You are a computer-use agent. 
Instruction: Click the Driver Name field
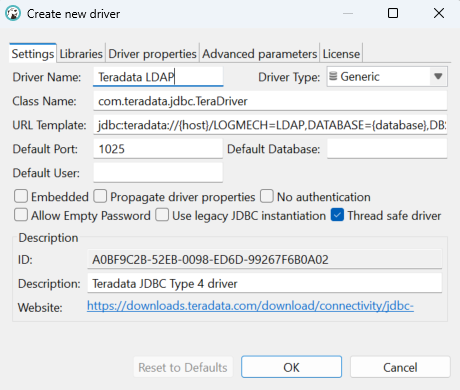pos(158,77)
